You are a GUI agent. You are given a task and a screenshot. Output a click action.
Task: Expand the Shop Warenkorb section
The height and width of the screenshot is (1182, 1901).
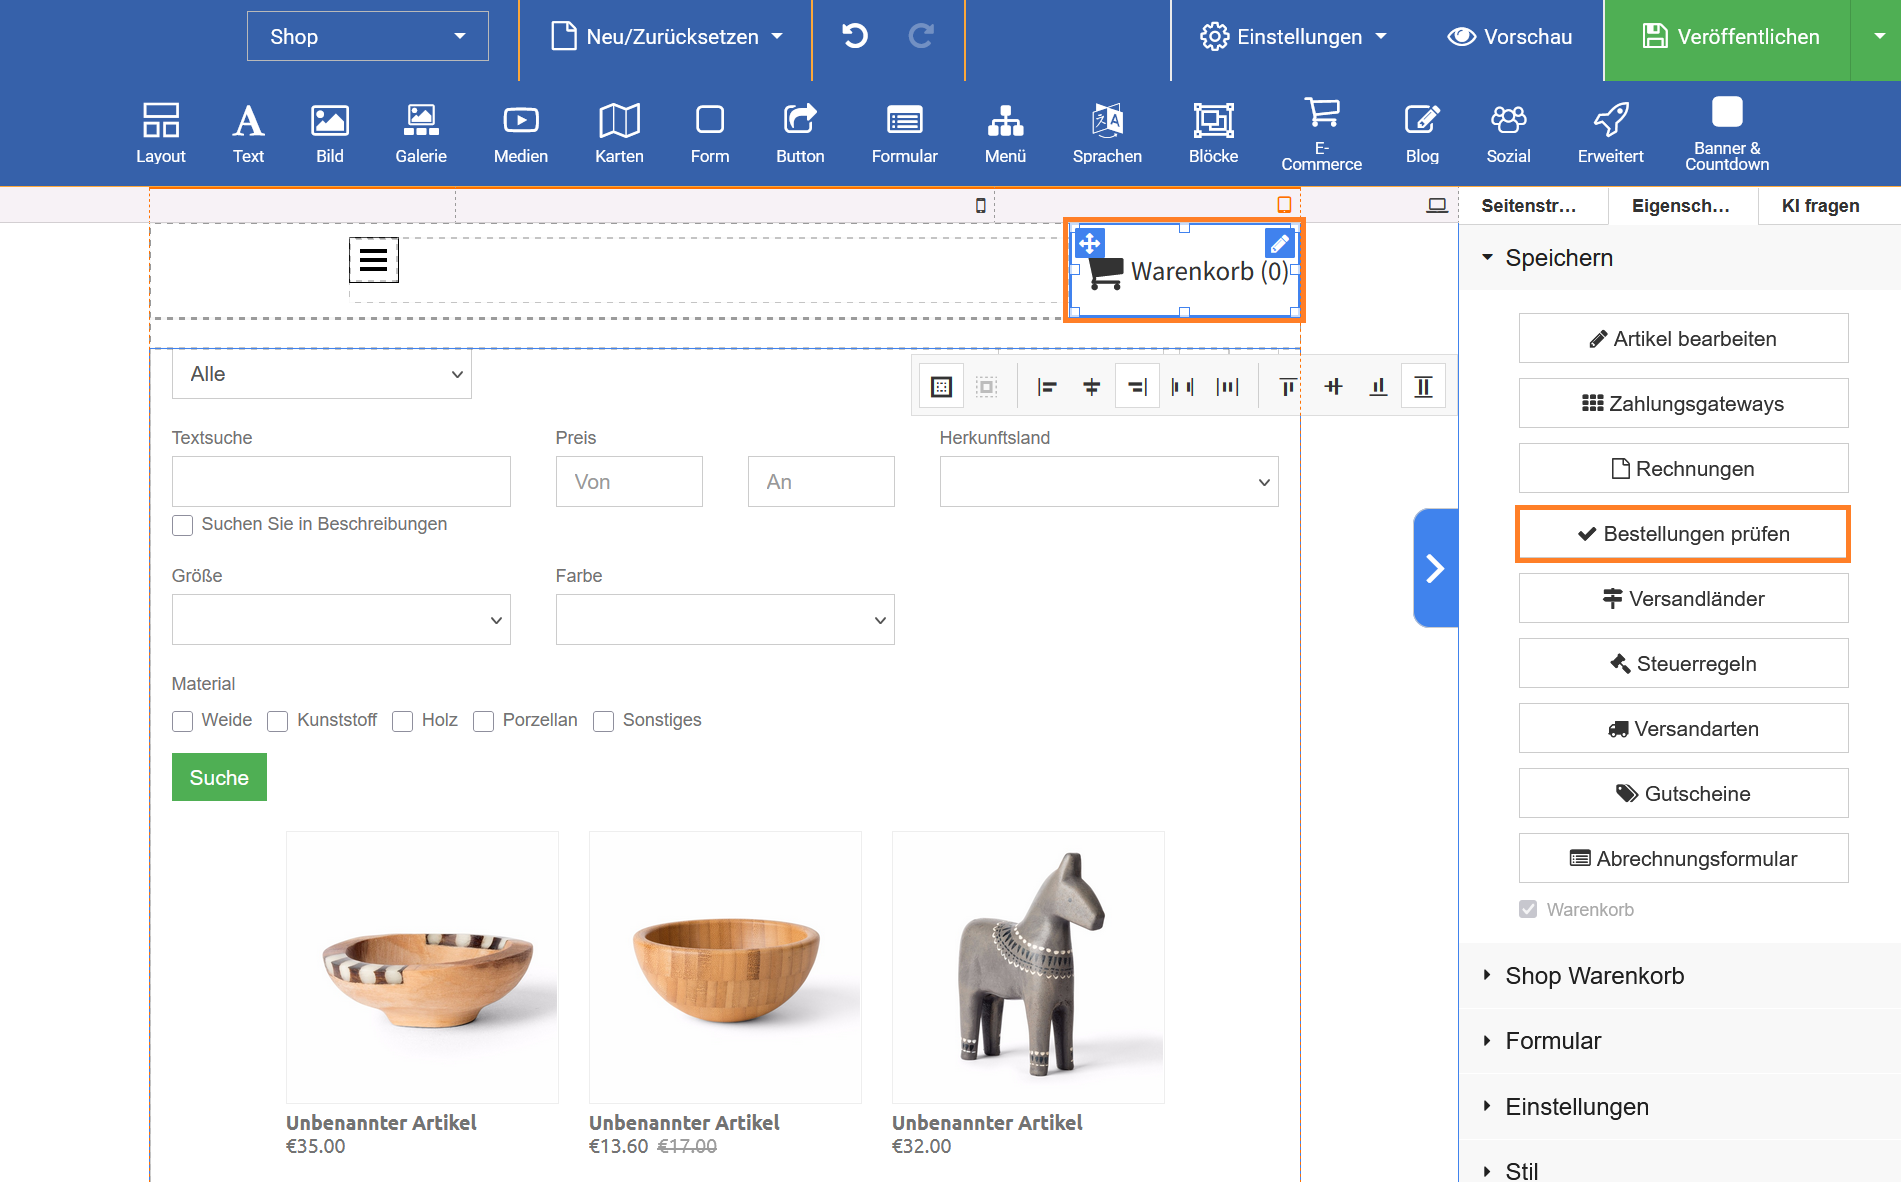pos(1594,976)
